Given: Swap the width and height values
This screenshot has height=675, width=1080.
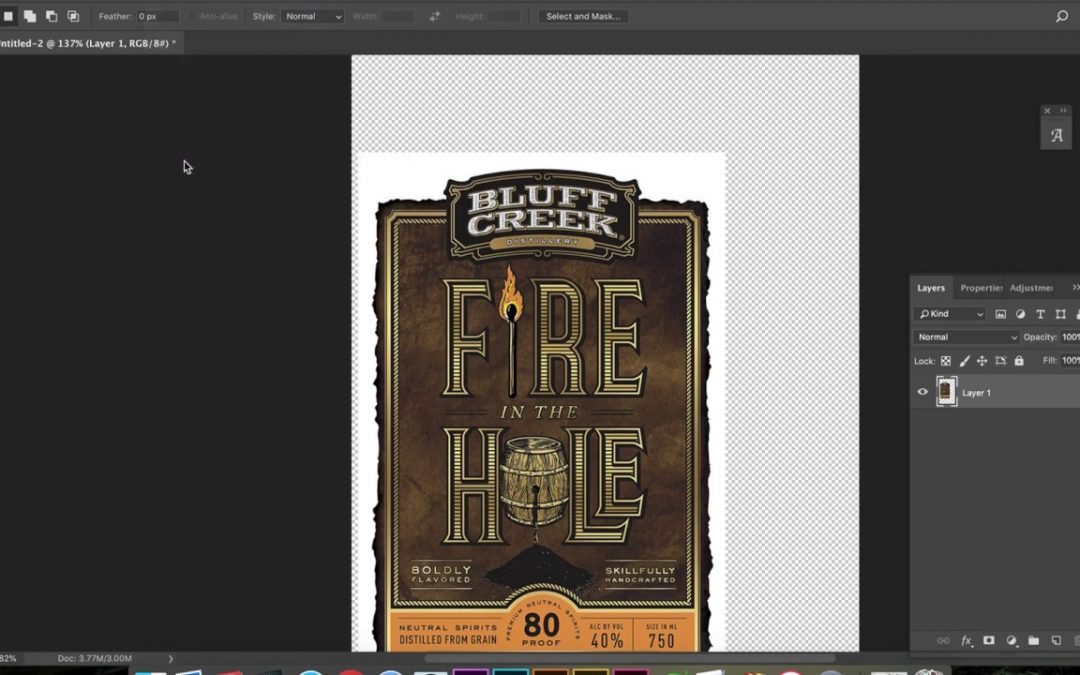Looking at the screenshot, I should pos(435,16).
